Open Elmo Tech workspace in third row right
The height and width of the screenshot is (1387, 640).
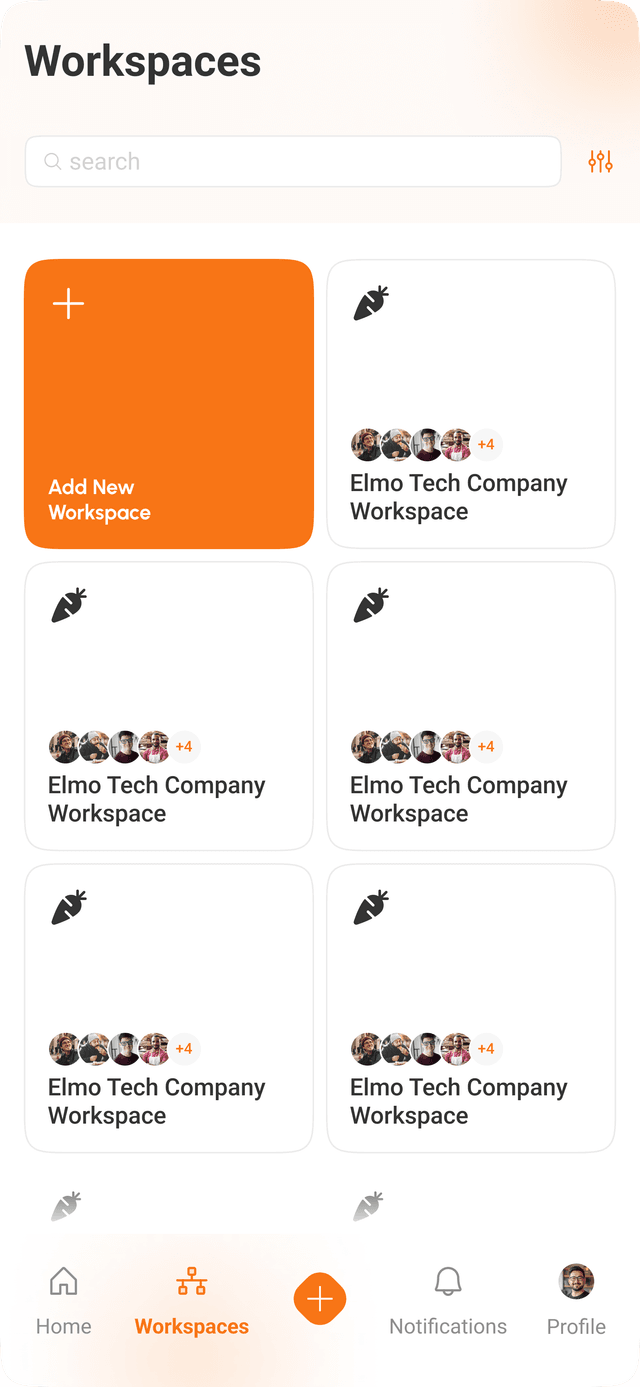point(471,1008)
